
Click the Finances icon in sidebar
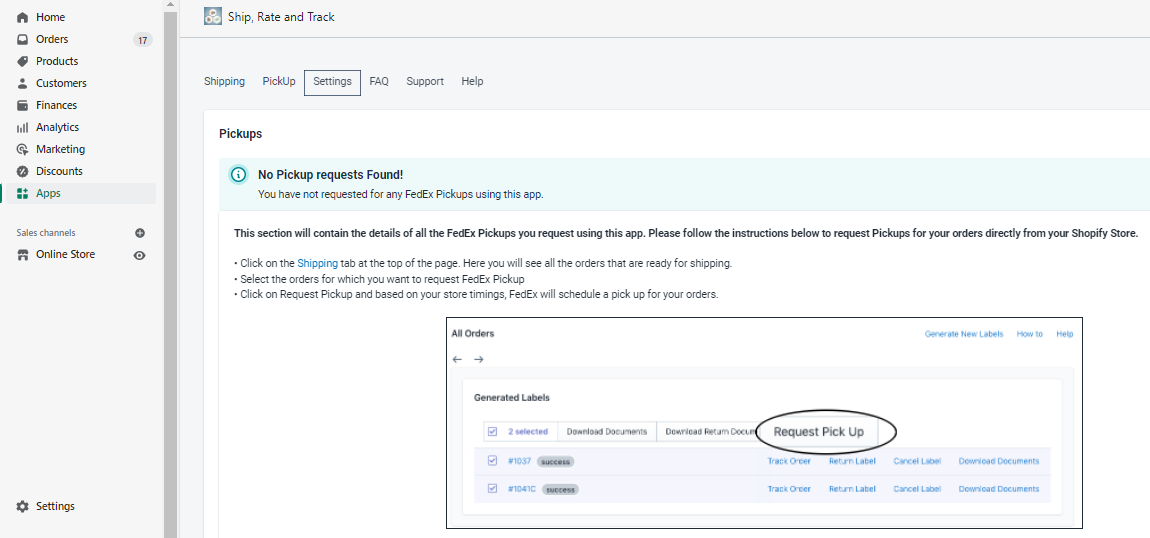pyautogui.click(x=22, y=105)
